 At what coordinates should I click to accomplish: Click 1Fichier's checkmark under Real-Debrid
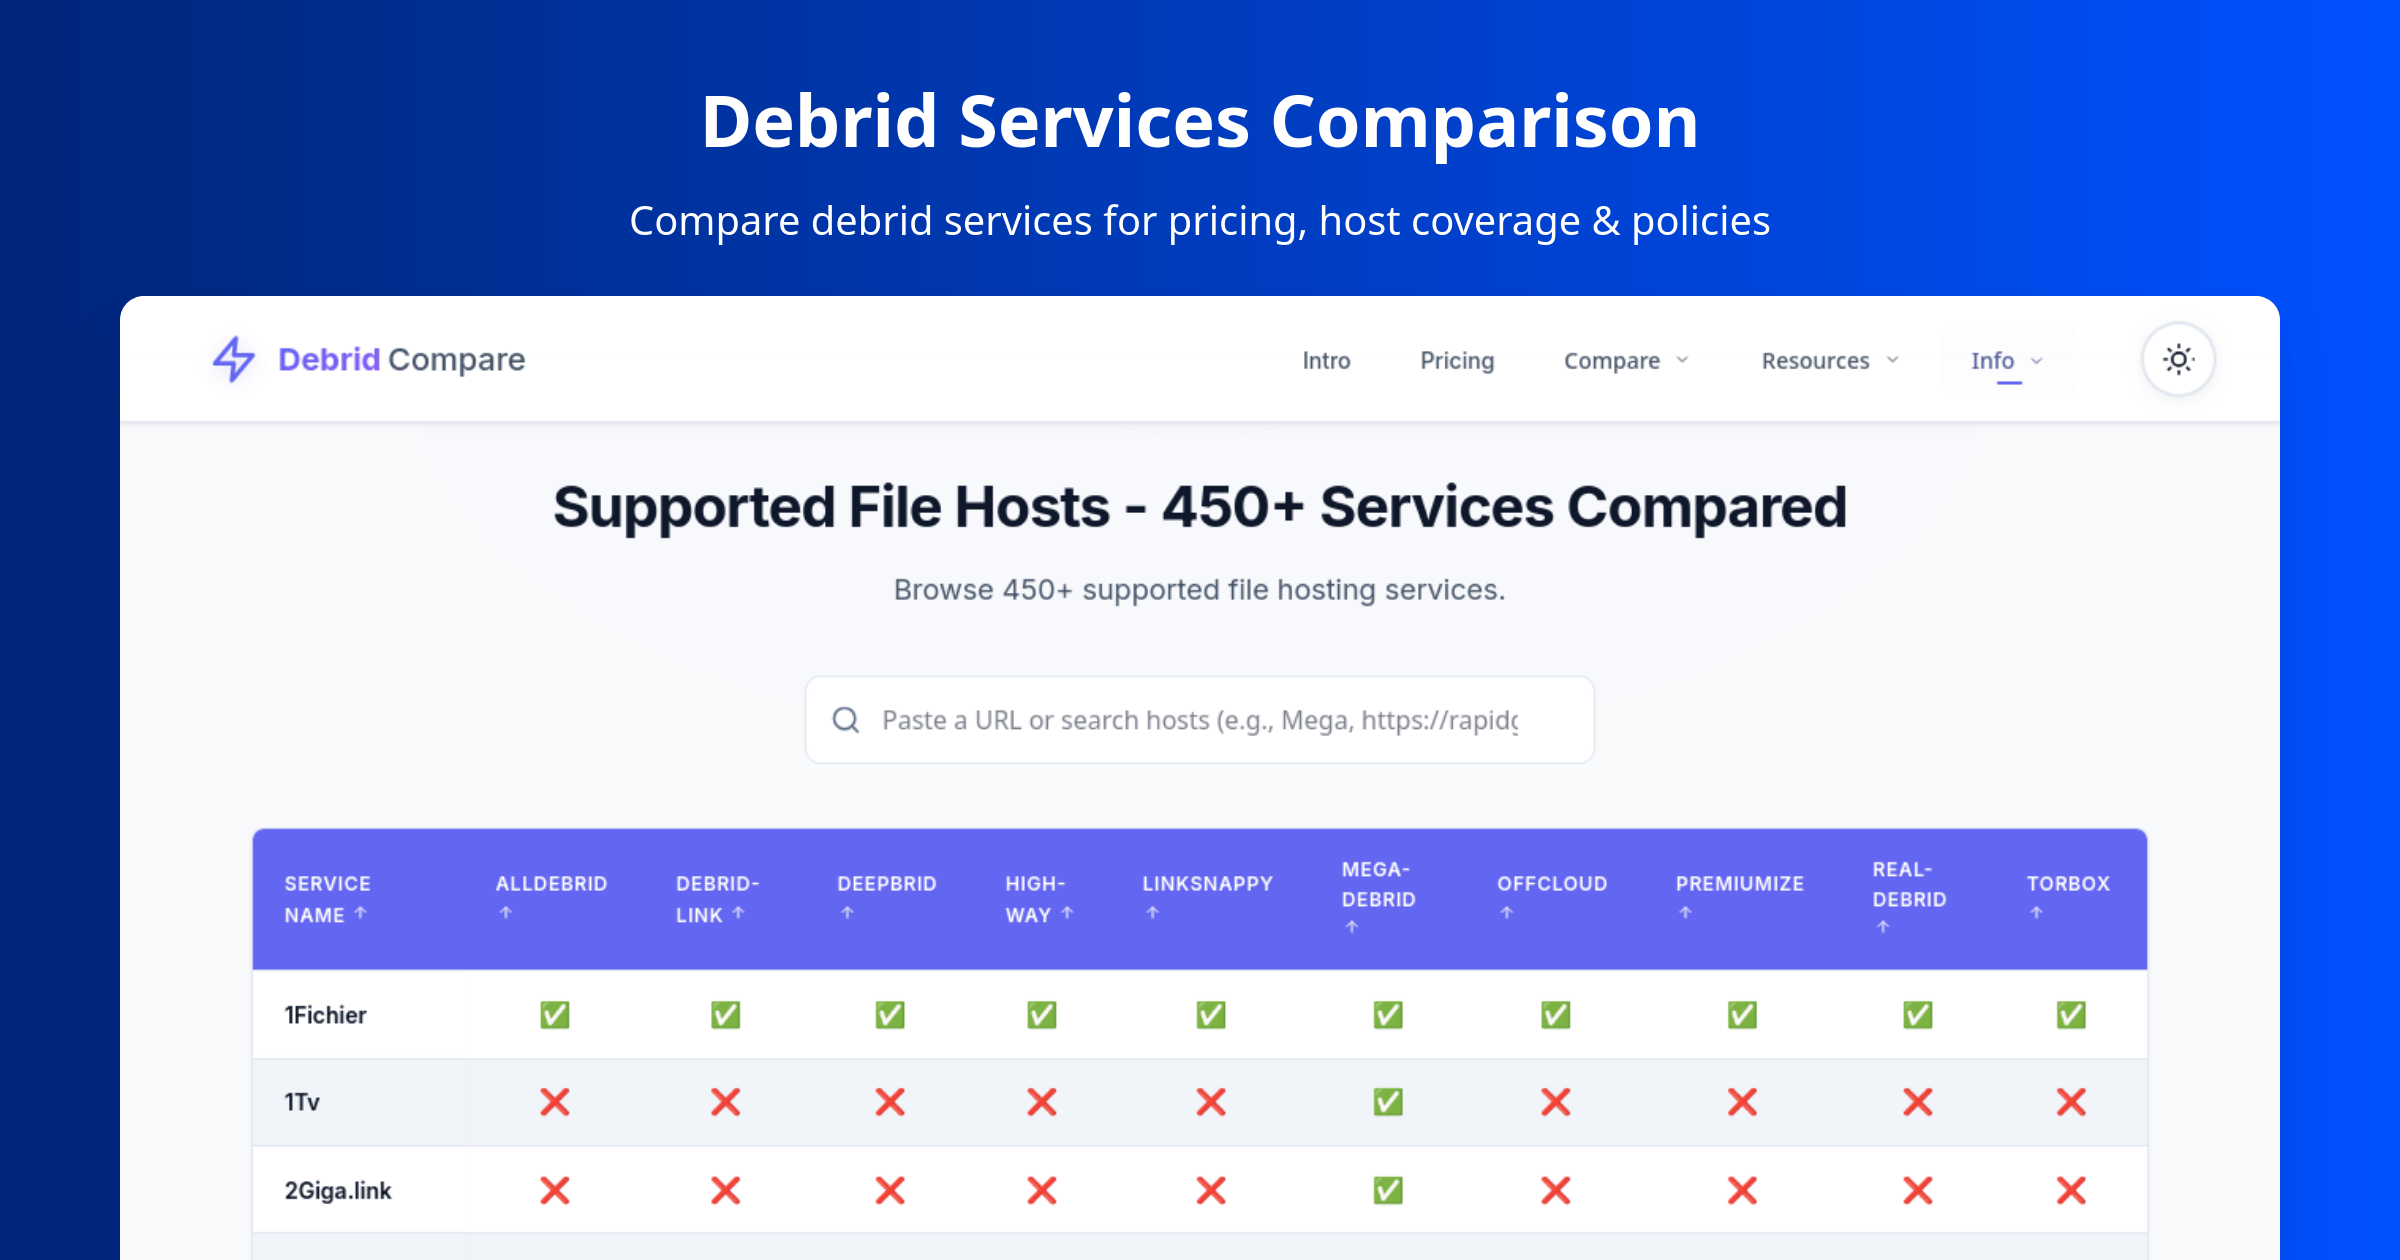(x=1917, y=1015)
